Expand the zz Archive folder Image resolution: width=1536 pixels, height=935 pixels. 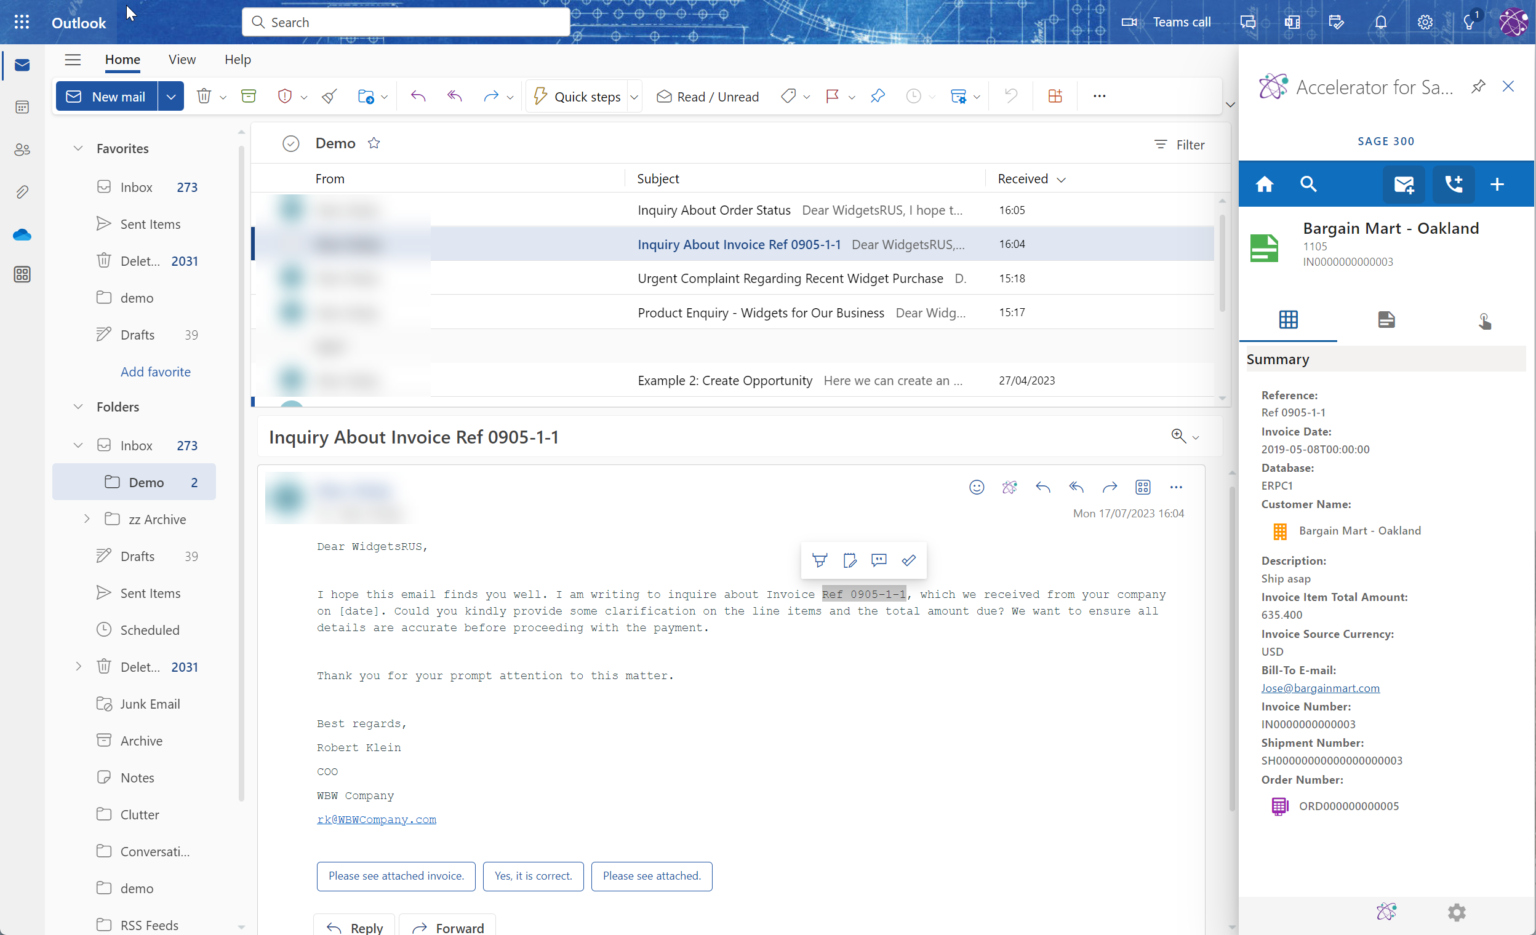(87, 519)
